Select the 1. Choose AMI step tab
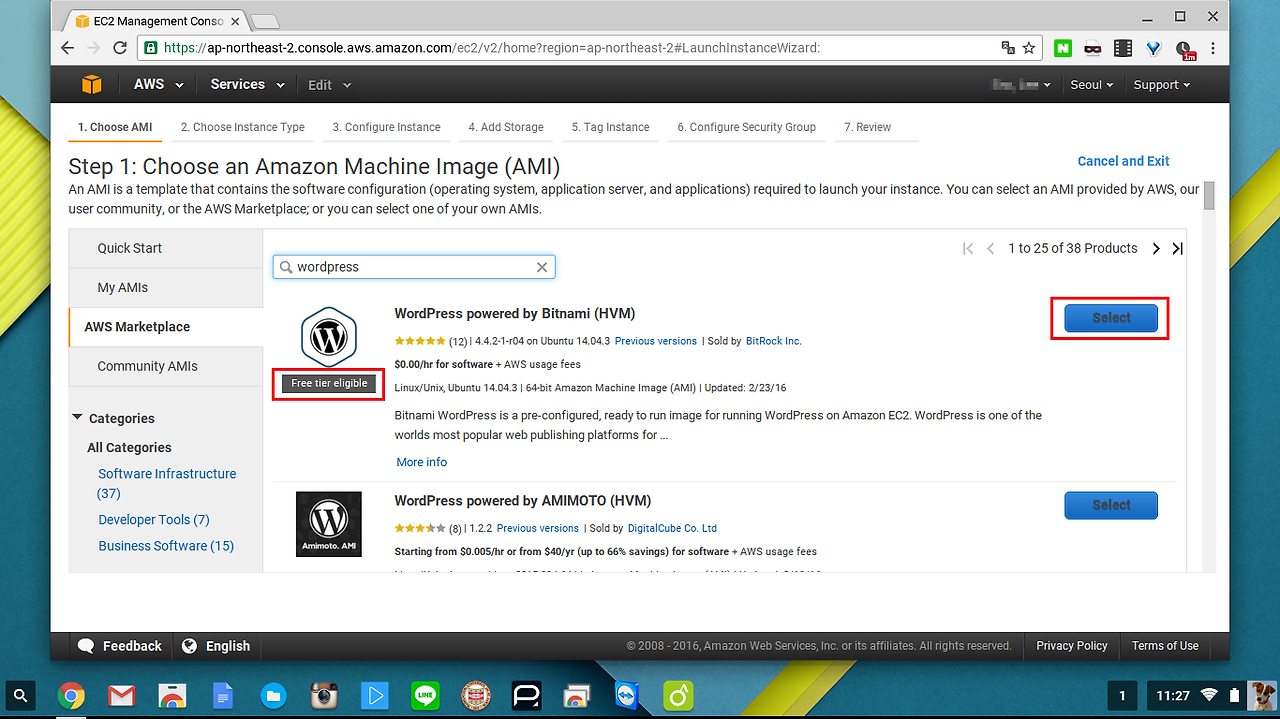Screen dimensions: 1280x719 coord(115,127)
